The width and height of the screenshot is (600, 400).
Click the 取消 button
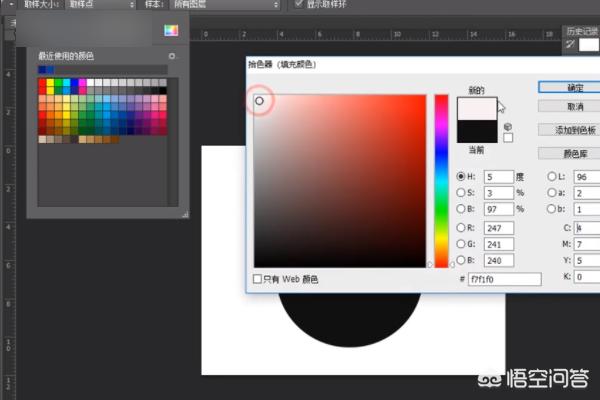pyautogui.click(x=571, y=106)
